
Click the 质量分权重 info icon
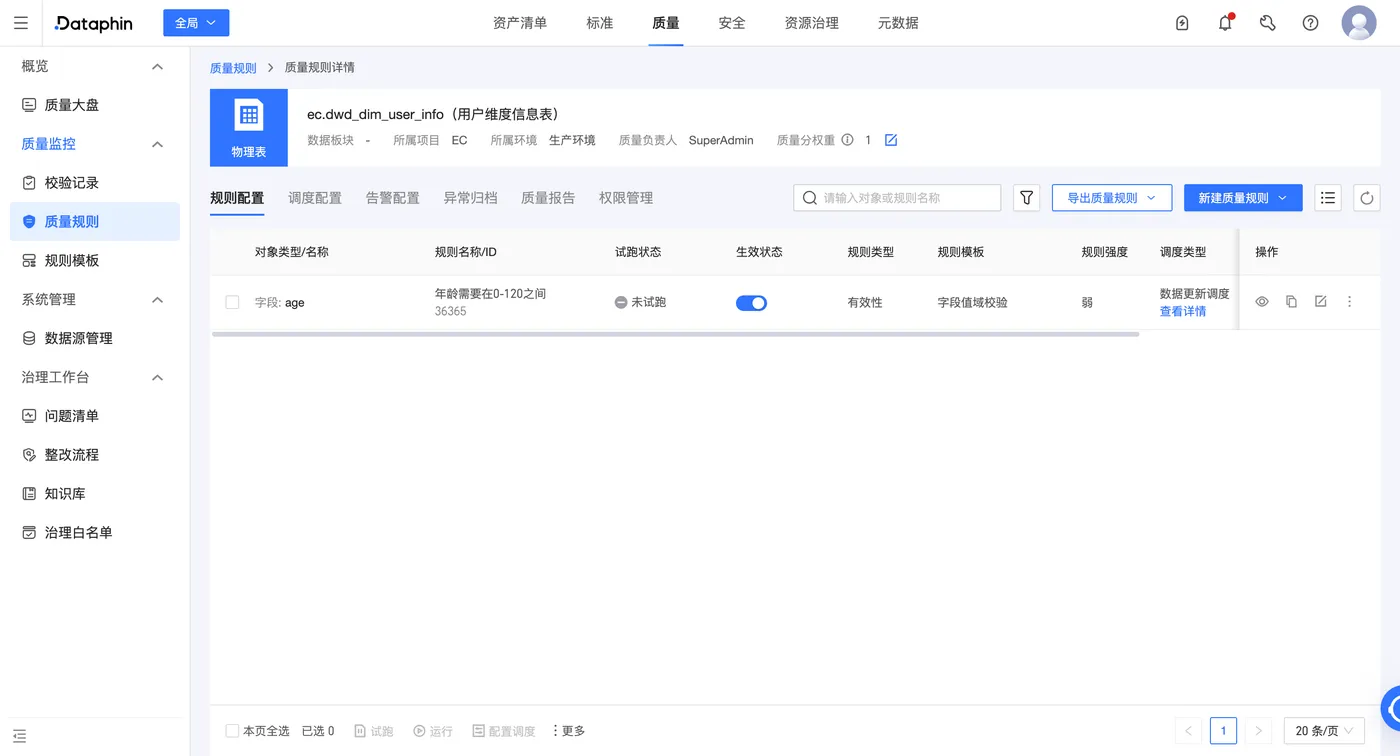tap(847, 140)
